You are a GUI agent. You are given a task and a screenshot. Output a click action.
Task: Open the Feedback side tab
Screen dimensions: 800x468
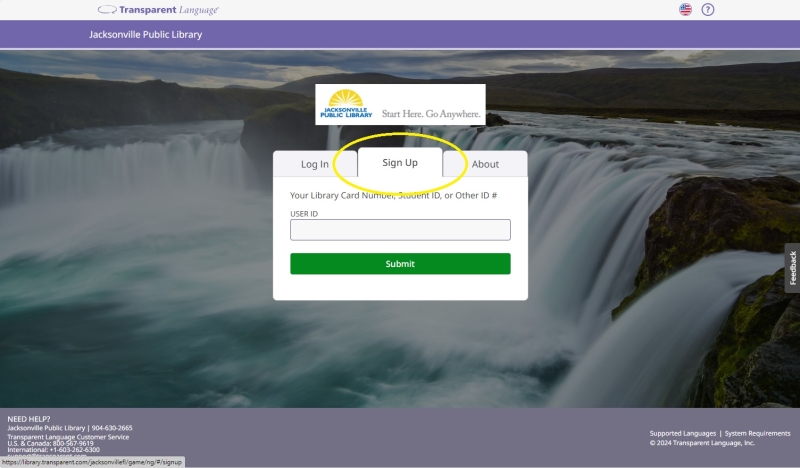(x=792, y=268)
